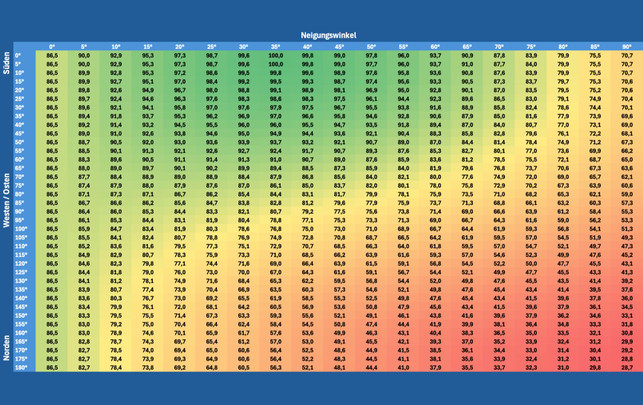Select the 180° orientation row header

[x=22, y=368]
